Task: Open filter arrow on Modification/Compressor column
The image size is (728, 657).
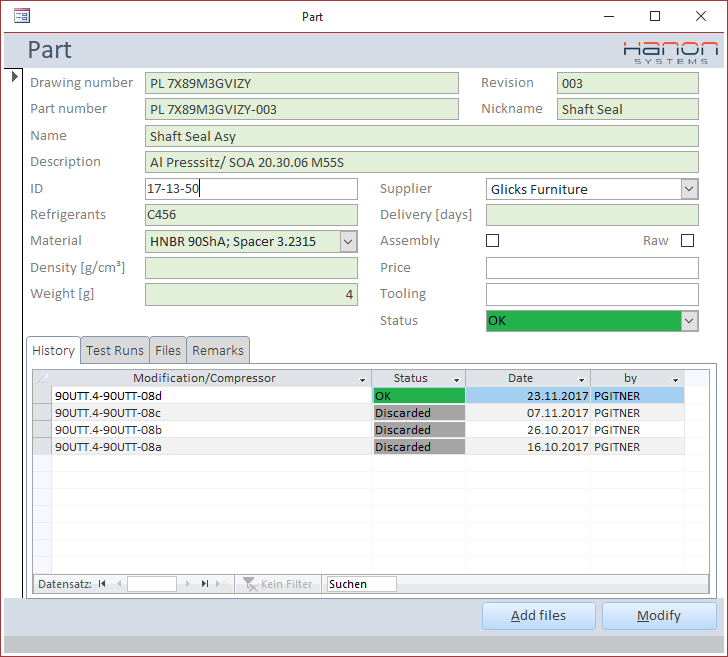Action: click(362, 380)
